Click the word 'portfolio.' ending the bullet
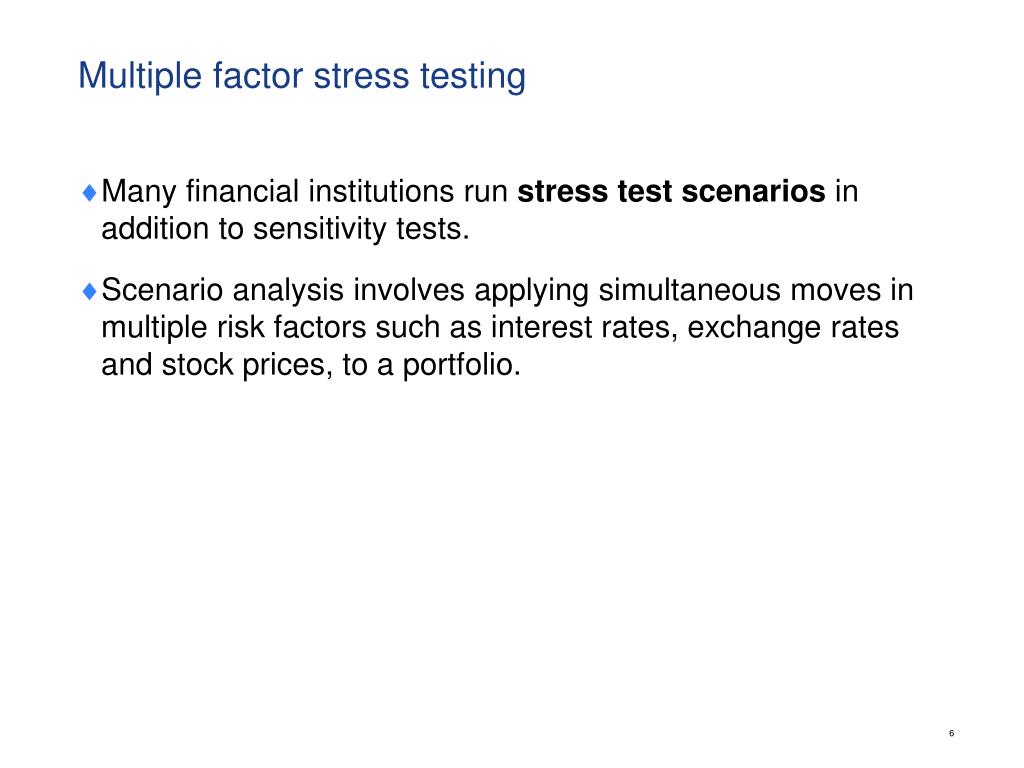The height and width of the screenshot is (768, 1024). pos(462,365)
